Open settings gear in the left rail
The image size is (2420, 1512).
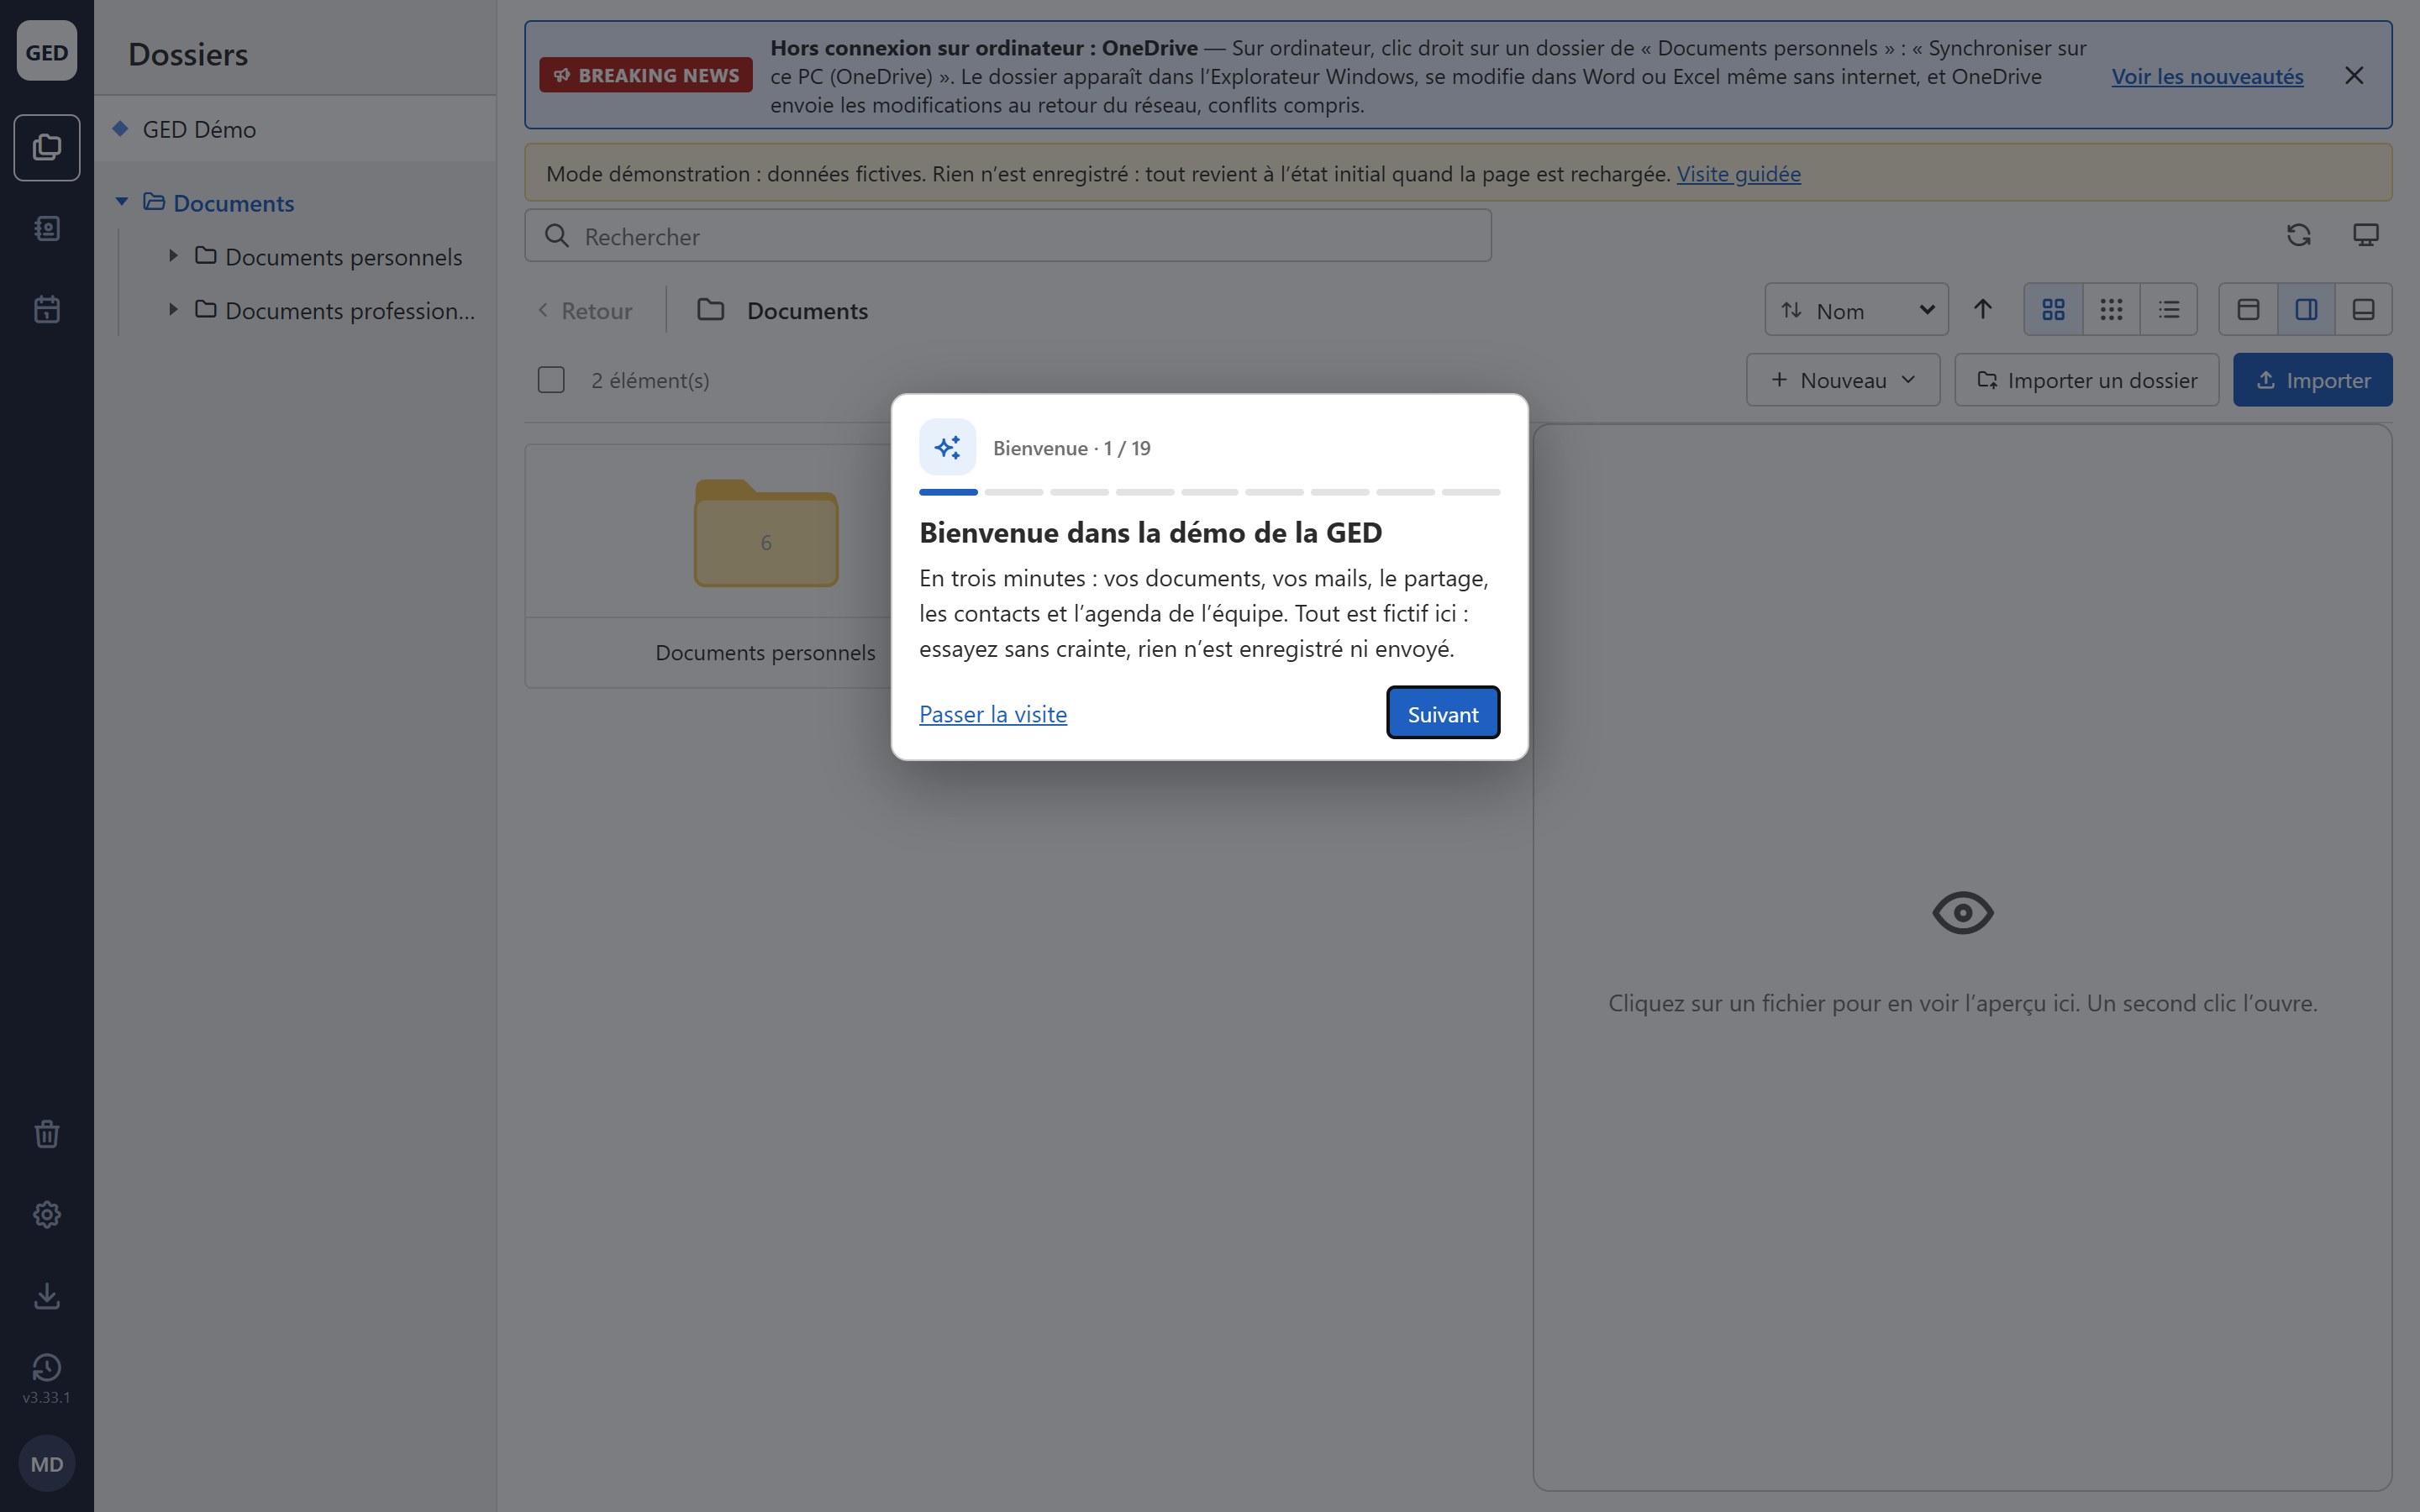pyautogui.click(x=47, y=1215)
